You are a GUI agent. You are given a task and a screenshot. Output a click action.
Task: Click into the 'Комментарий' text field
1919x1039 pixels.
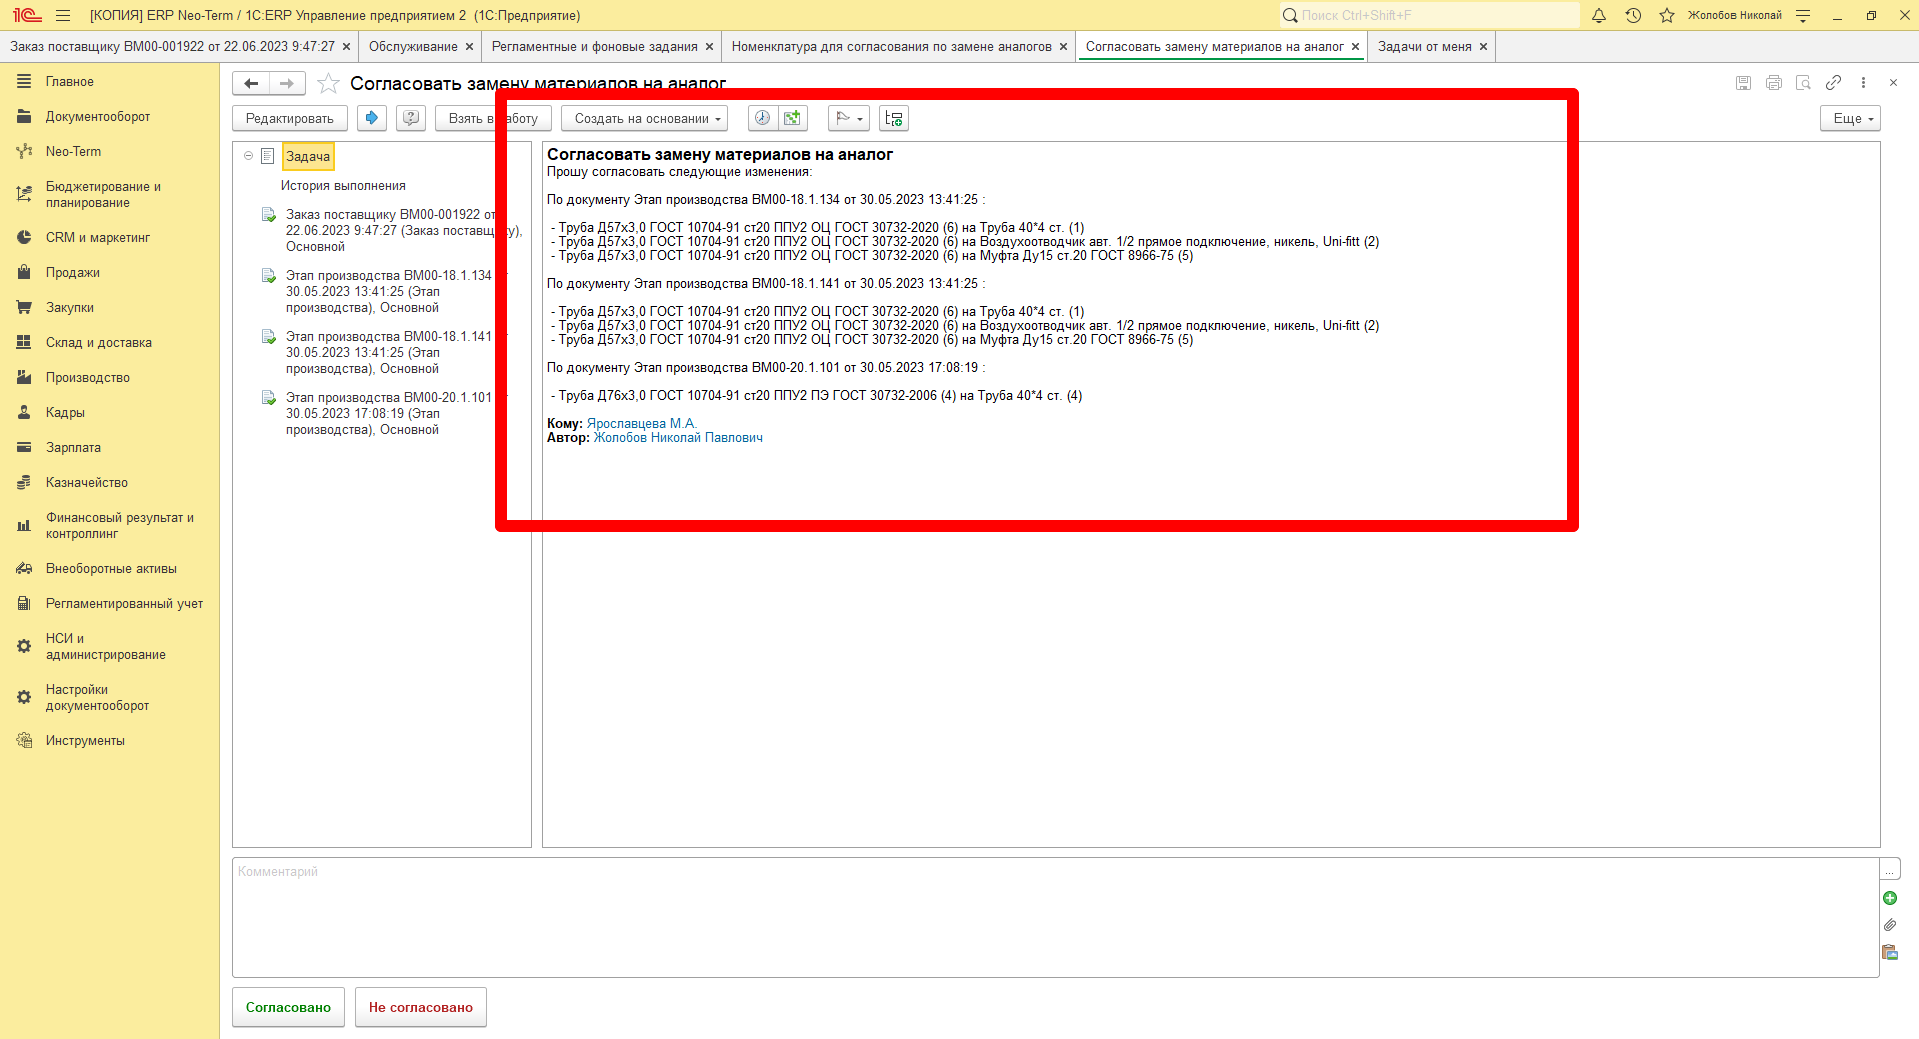(x=1056, y=917)
